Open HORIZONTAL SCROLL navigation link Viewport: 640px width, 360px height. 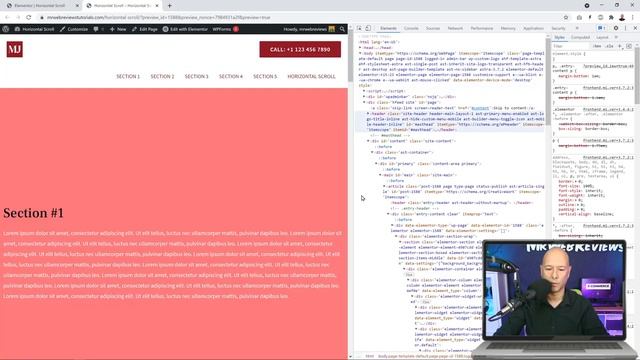311,76
